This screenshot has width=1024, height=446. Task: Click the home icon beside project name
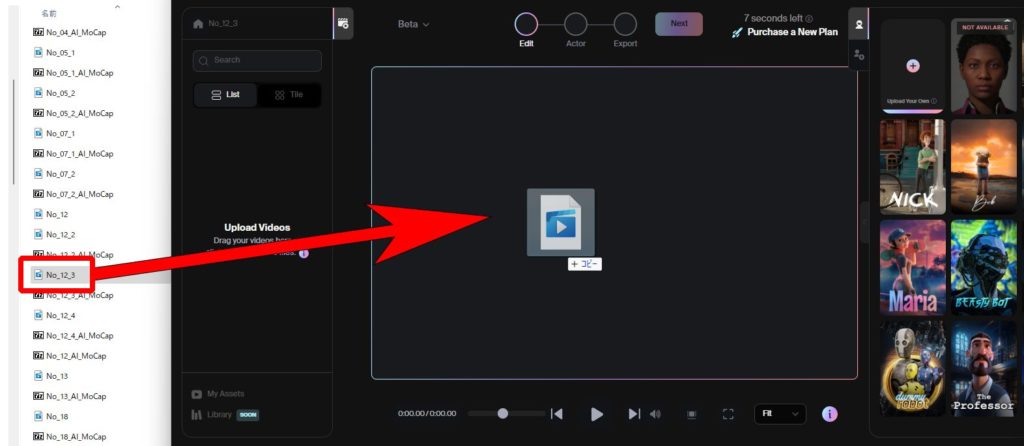pyautogui.click(x=198, y=24)
